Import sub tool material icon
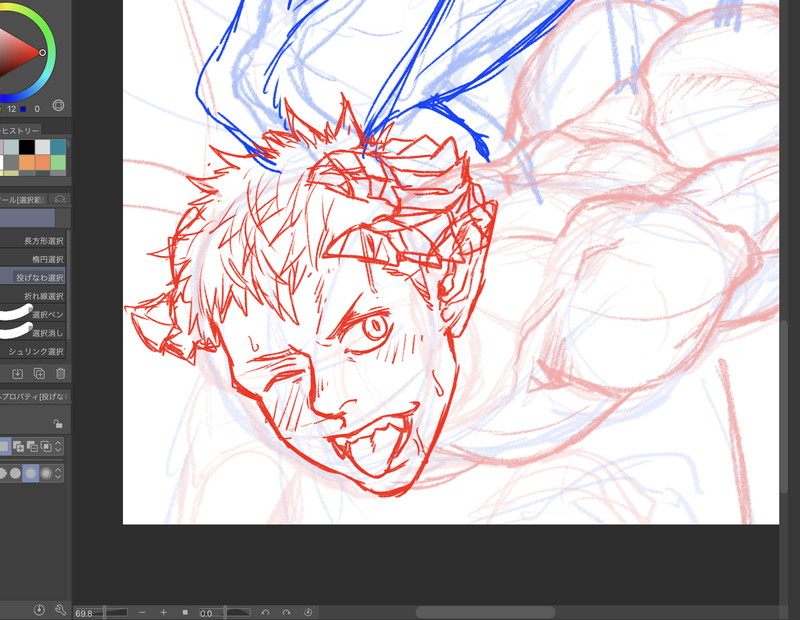800x620 pixels. [17, 374]
